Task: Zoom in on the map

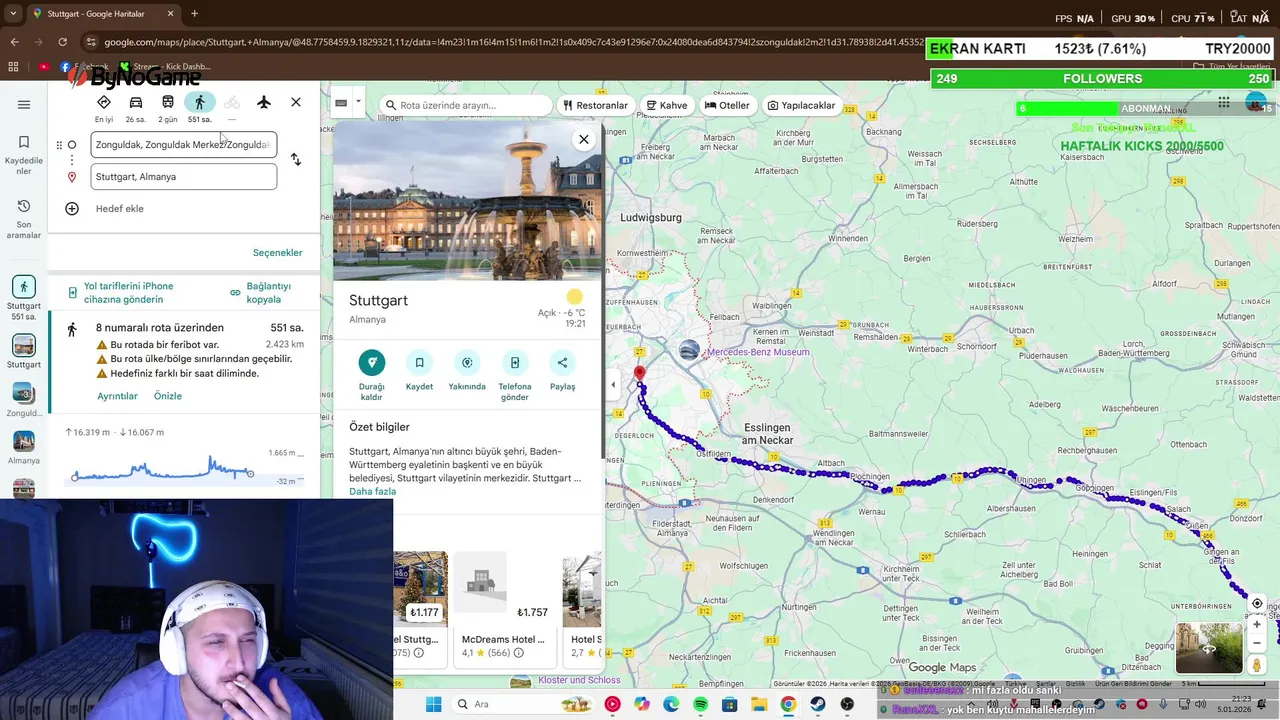Action: point(1257,625)
